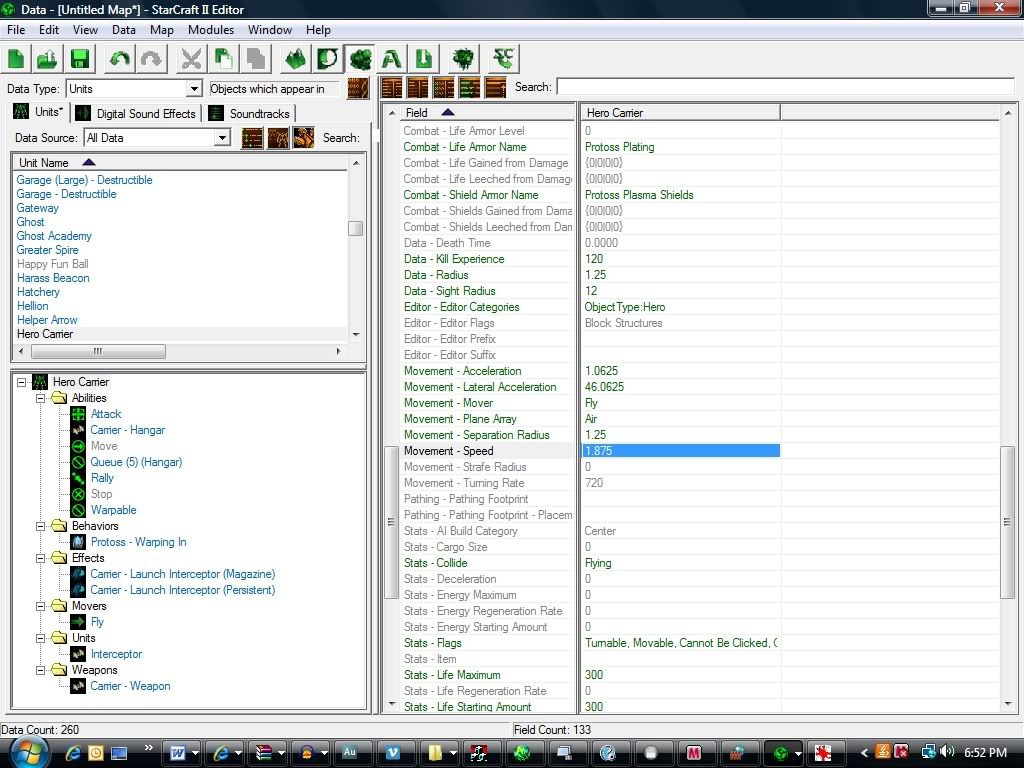Viewport: 1024px width, 768px height.
Task: Undo the last action with the green arrow
Action: click(120, 59)
